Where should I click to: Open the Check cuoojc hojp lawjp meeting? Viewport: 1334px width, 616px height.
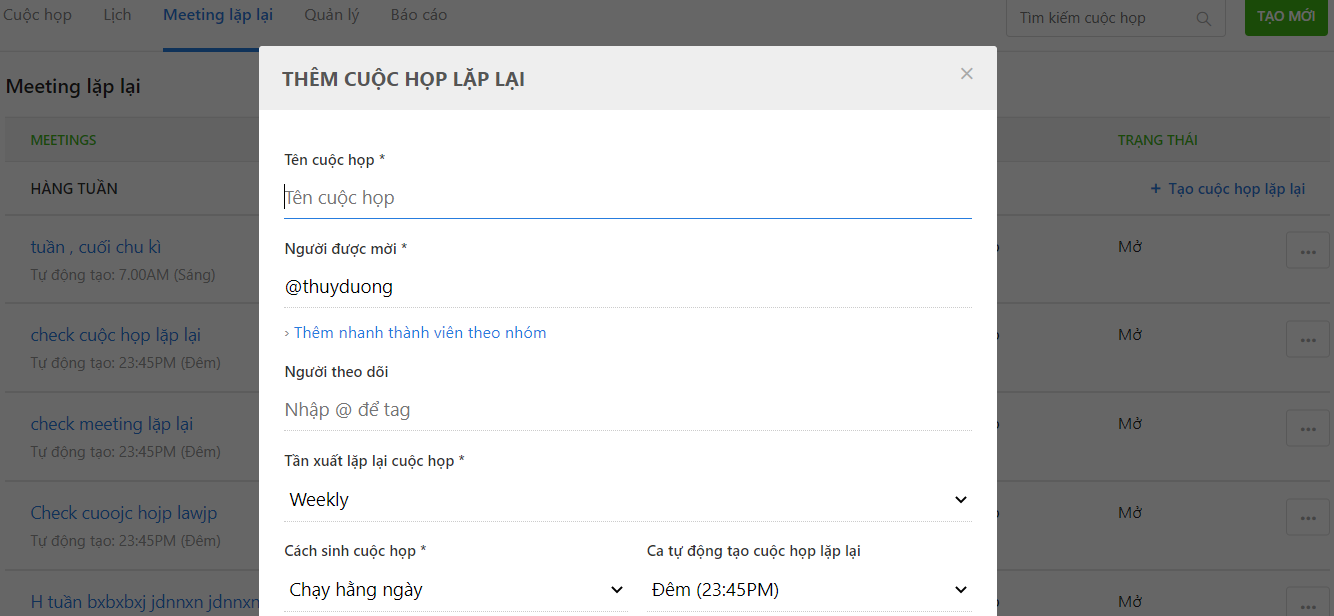point(124,513)
